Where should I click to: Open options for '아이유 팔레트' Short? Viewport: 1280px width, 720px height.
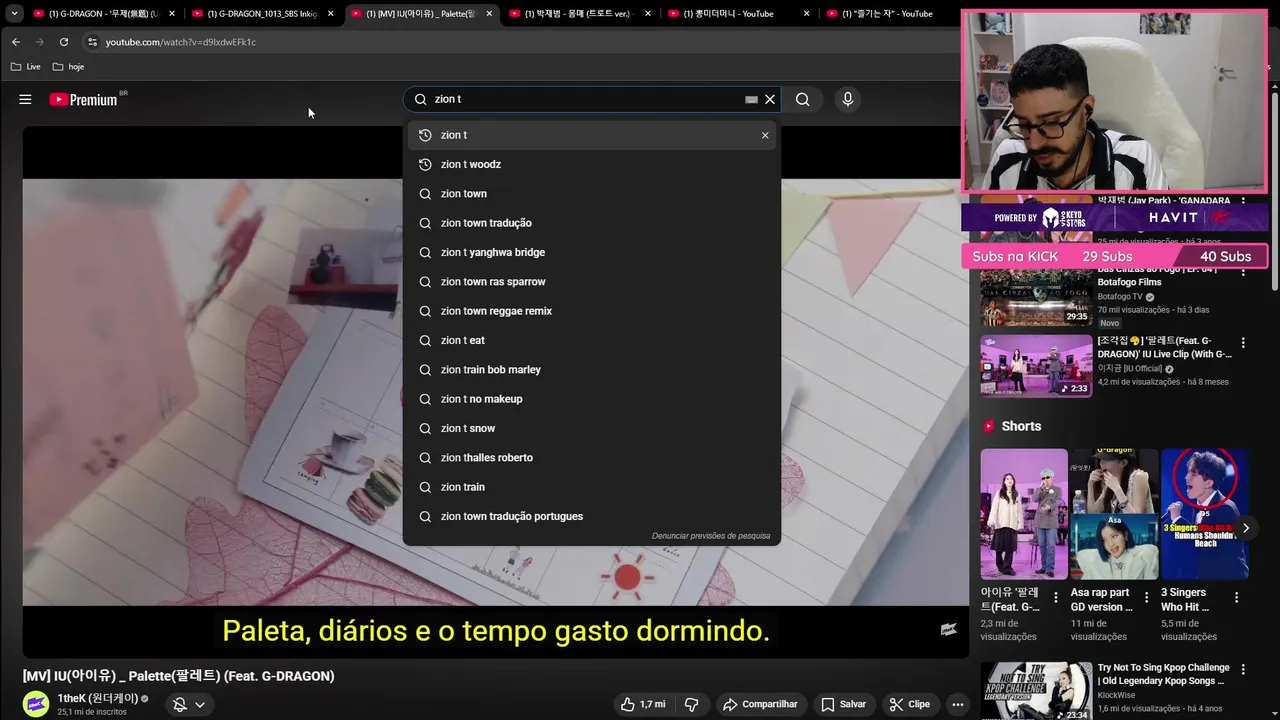click(1056, 597)
